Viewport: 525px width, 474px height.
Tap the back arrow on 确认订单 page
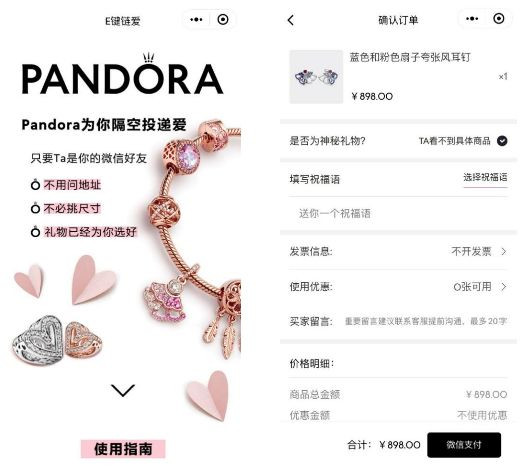point(291,20)
